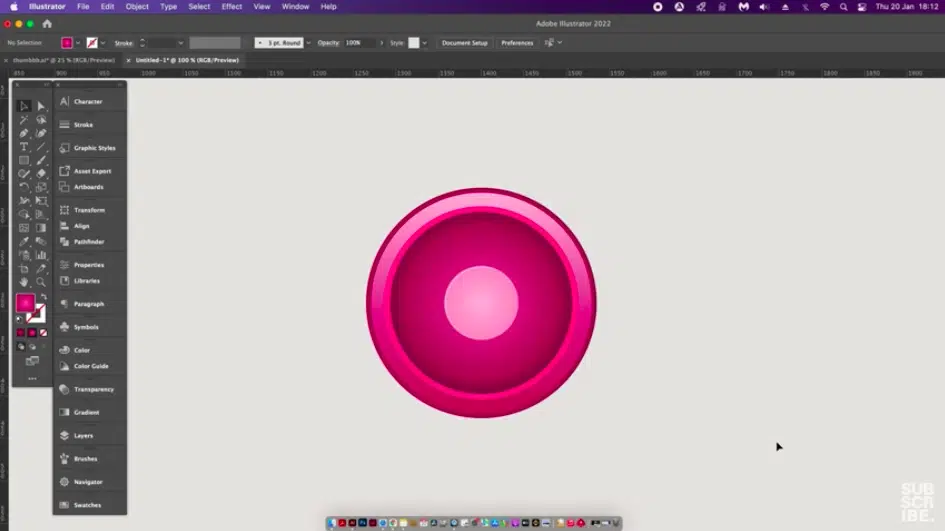The width and height of the screenshot is (945, 531).
Task: Open the Window menu
Action: coord(295,7)
